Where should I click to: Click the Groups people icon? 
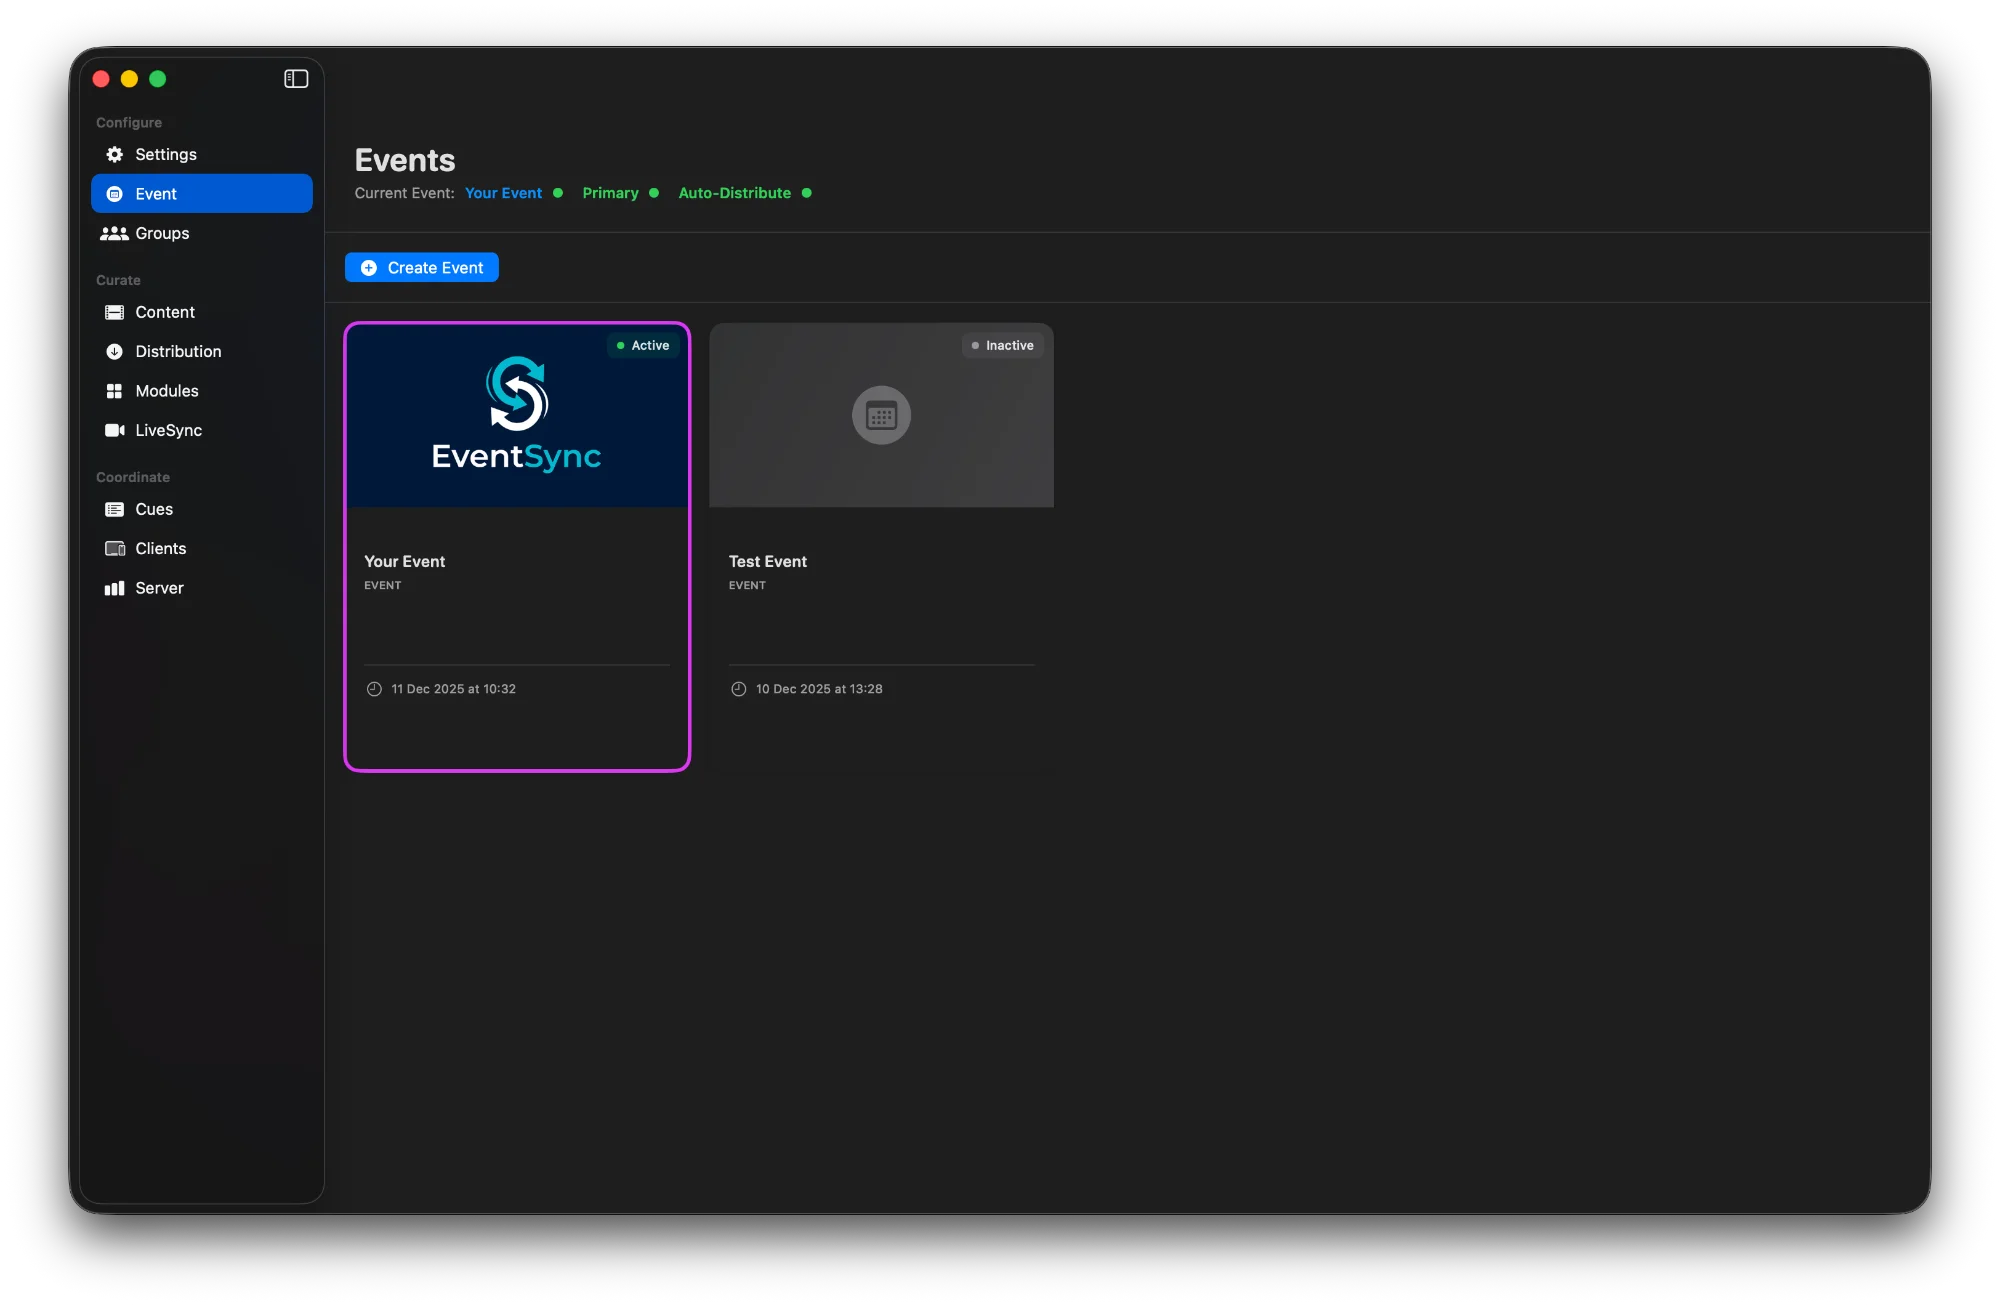click(114, 233)
